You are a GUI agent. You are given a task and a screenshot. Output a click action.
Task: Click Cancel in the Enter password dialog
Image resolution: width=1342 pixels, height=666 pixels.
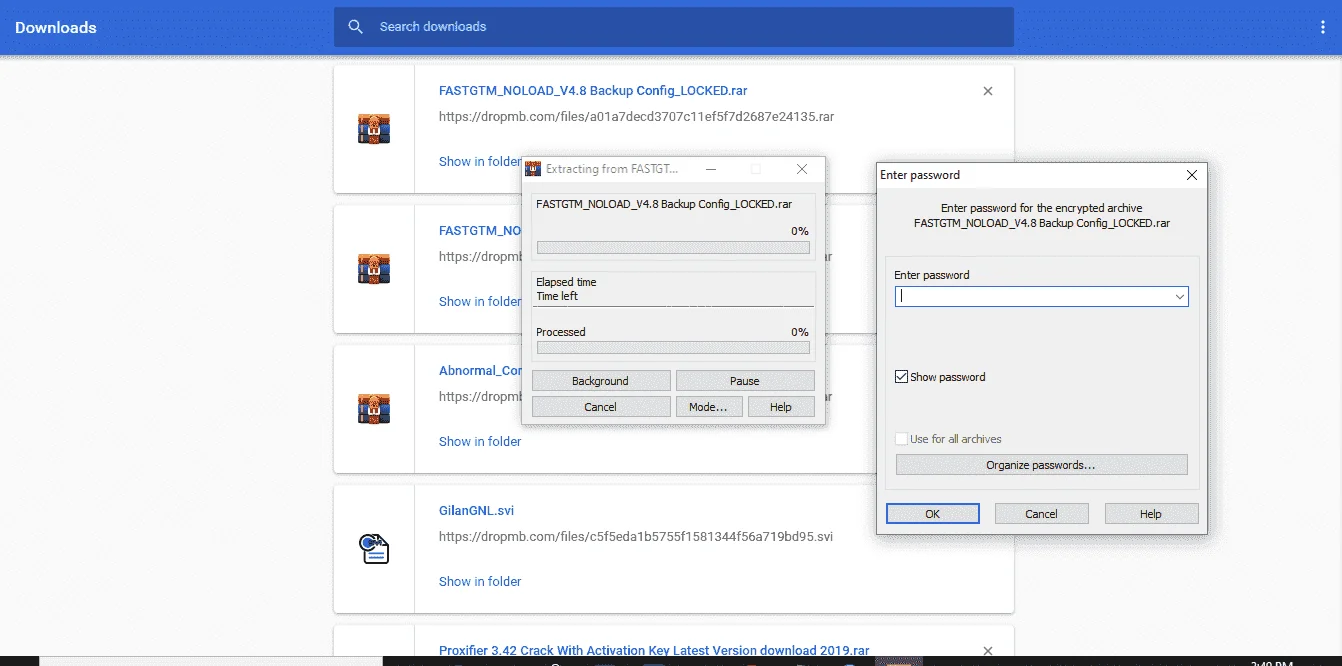coord(1041,514)
